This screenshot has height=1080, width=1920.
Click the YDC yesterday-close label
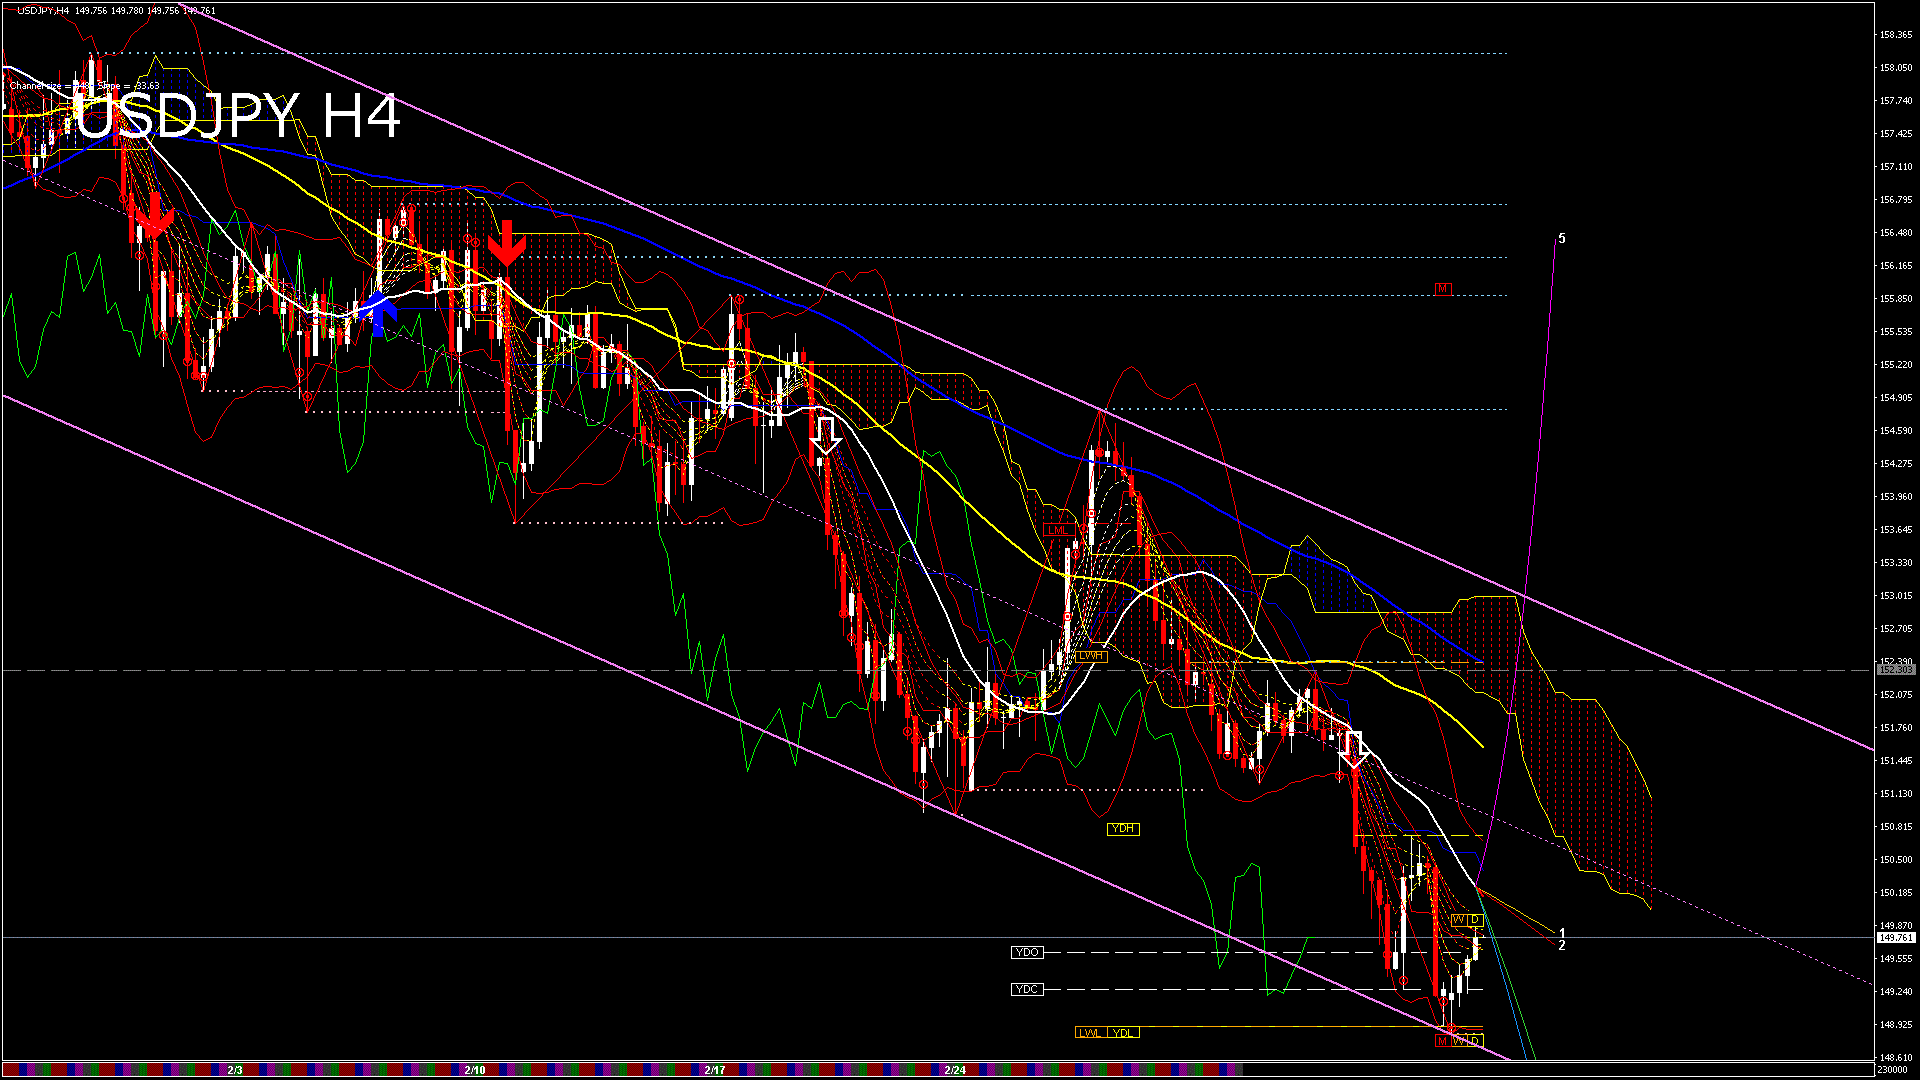pos(1026,989)
